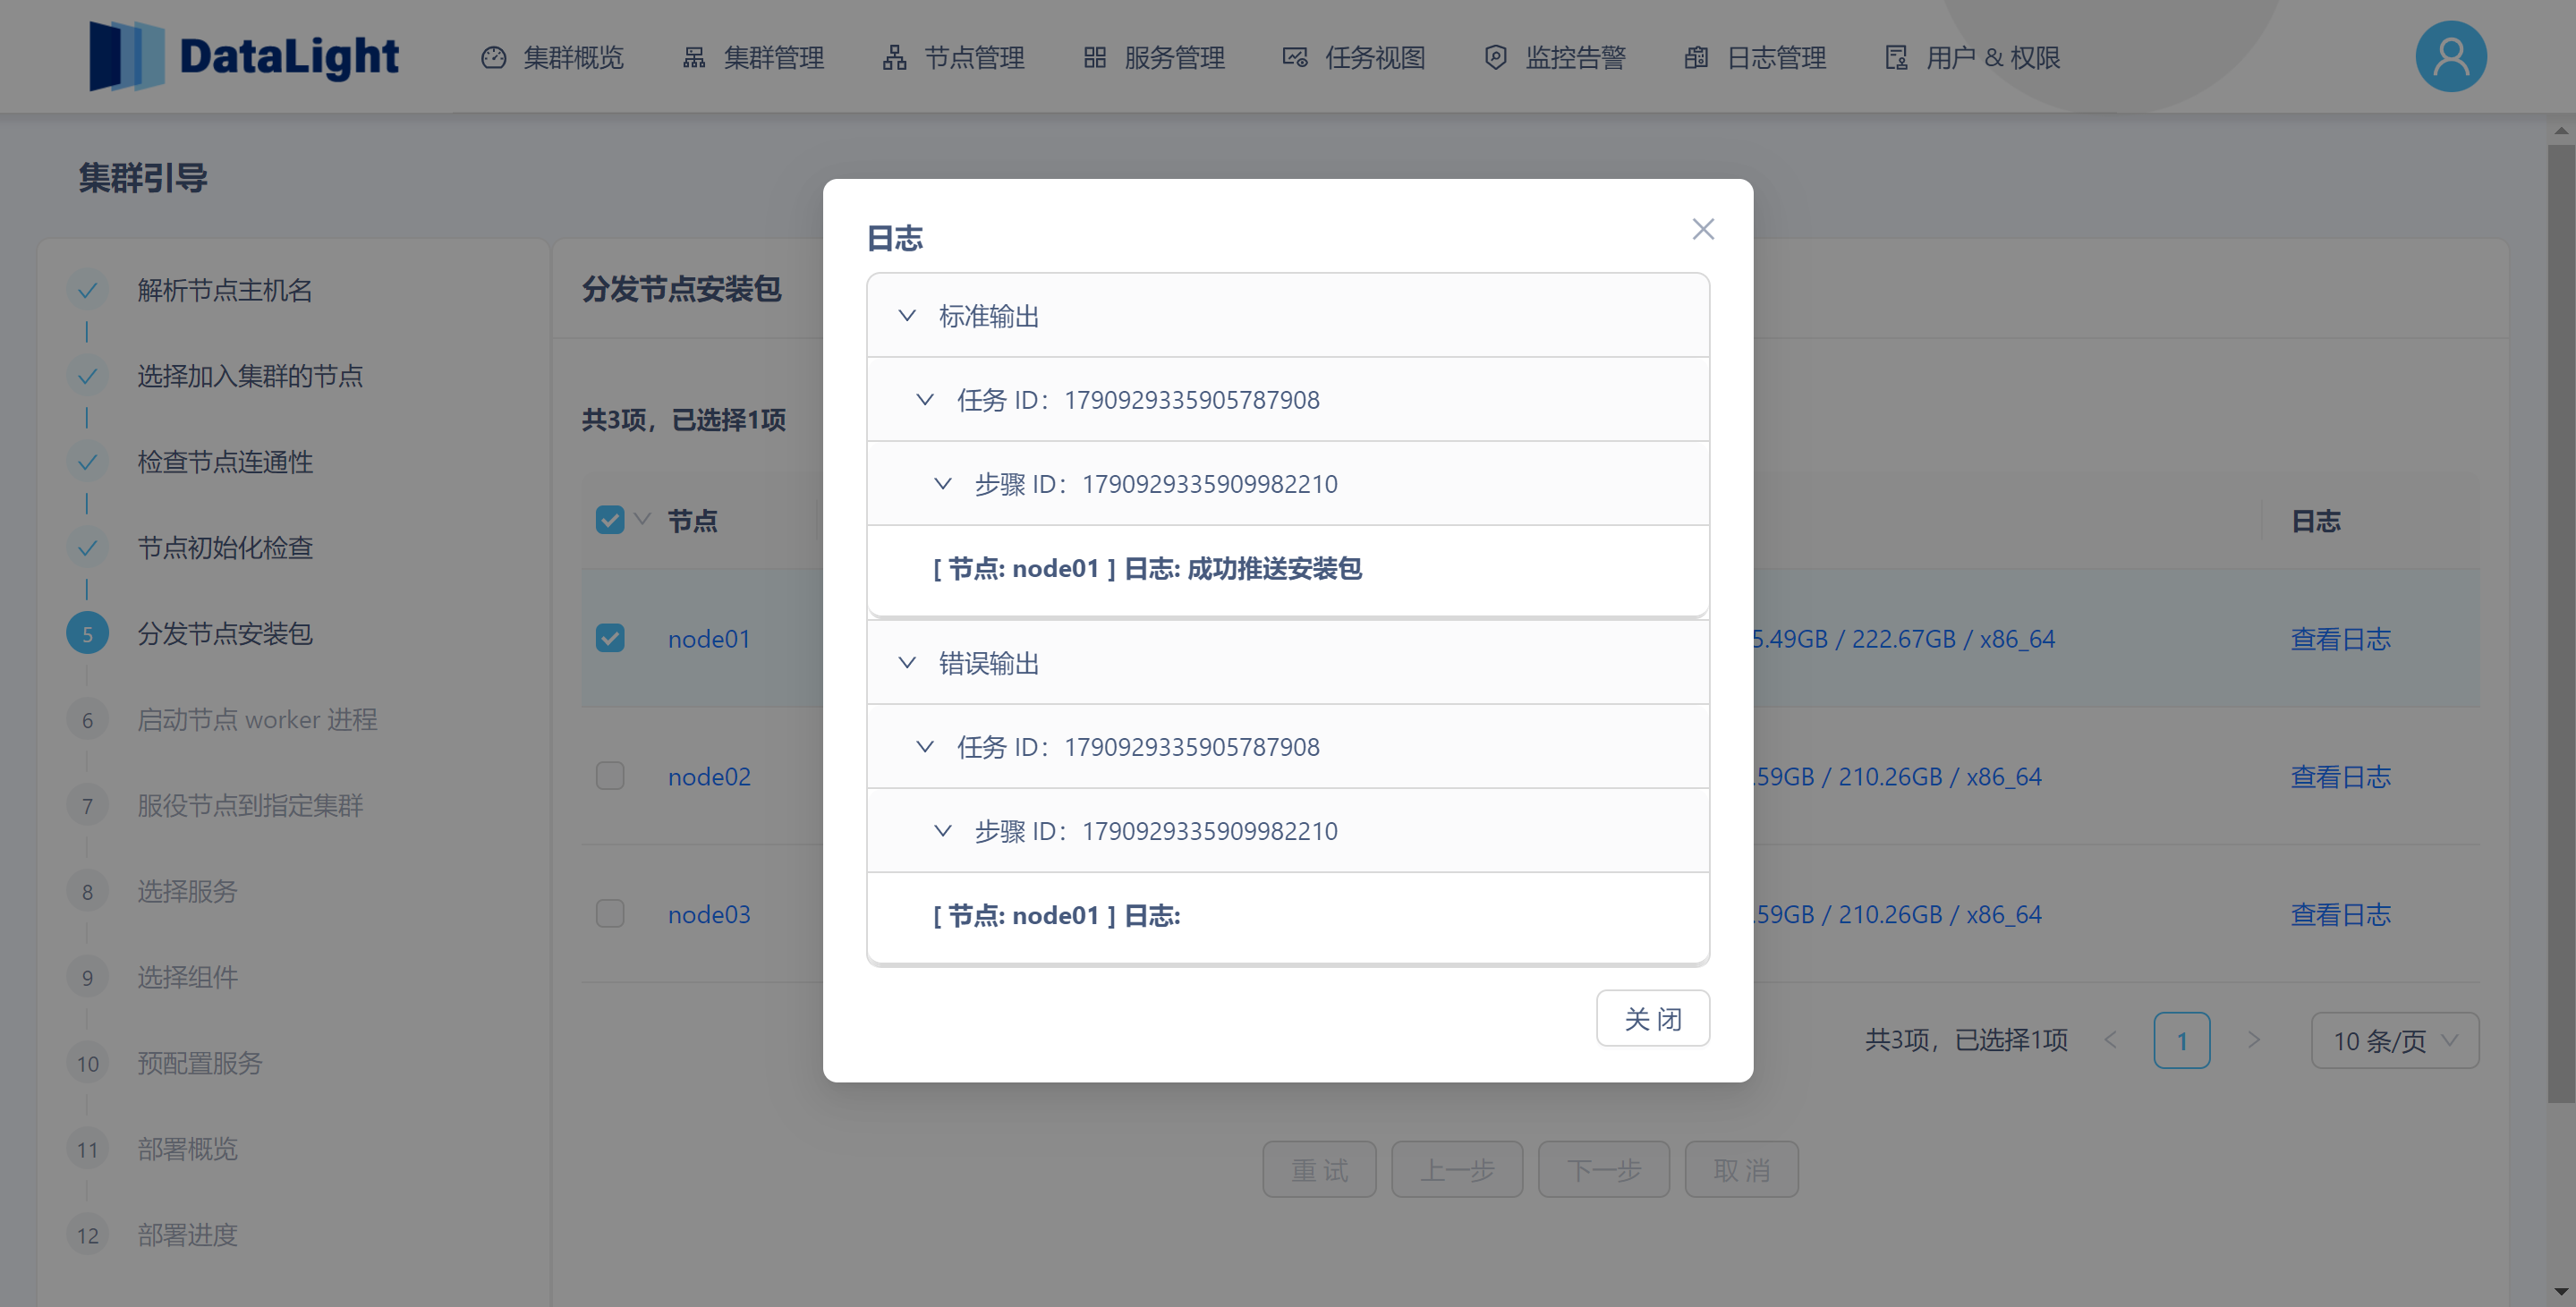Click step 5 circle 分发节点安装包
The image size is (2576, 1307).
[87, 634]
